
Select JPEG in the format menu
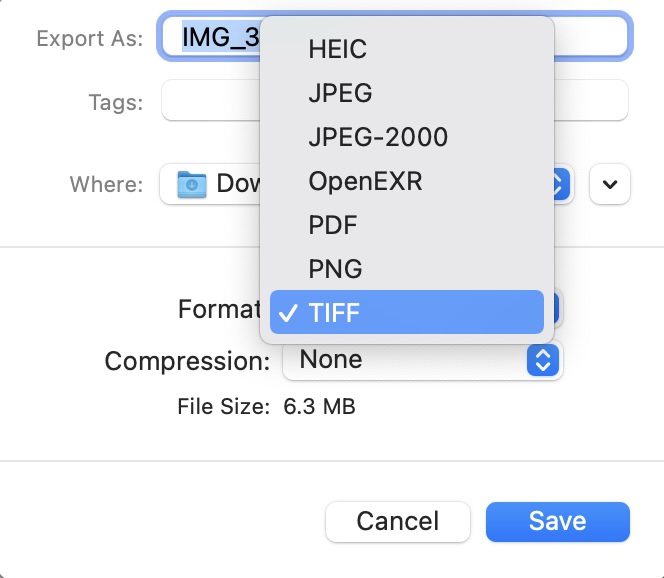[x=340, y=93]
